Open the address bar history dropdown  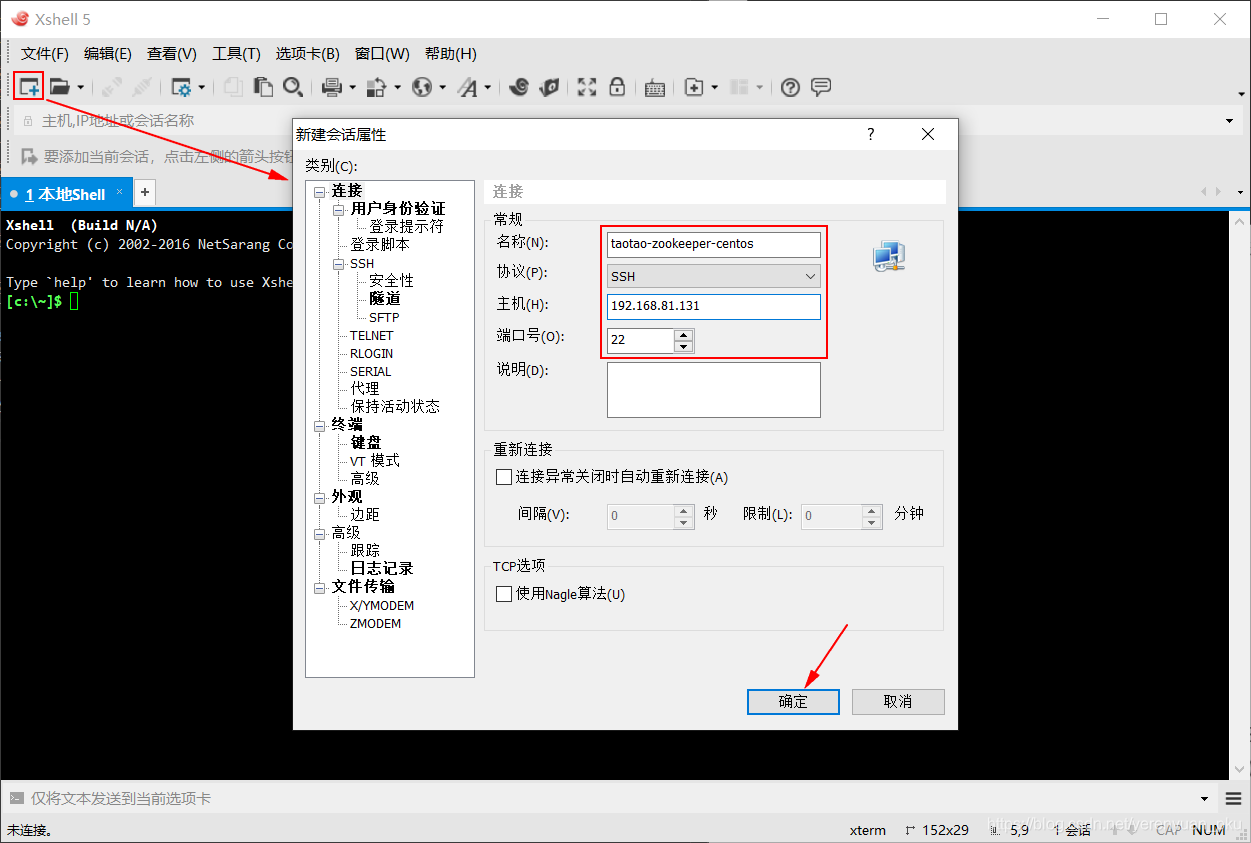(x=1229, y=121)
